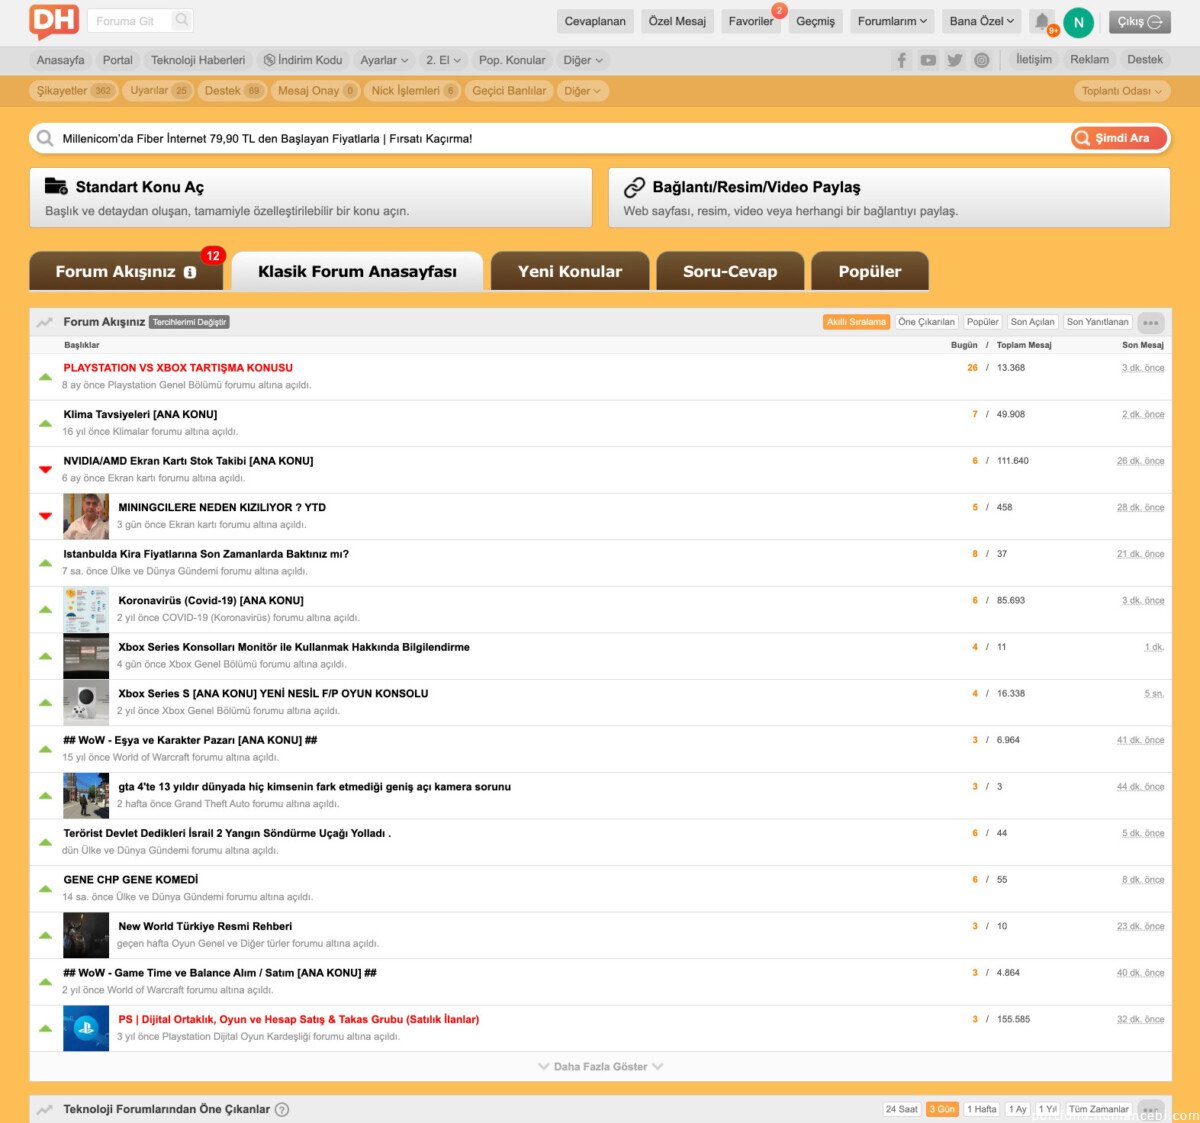1200x1123 pixels.
Task: Select the Akıllı Sıralama sort option
Action: [856, 322]
